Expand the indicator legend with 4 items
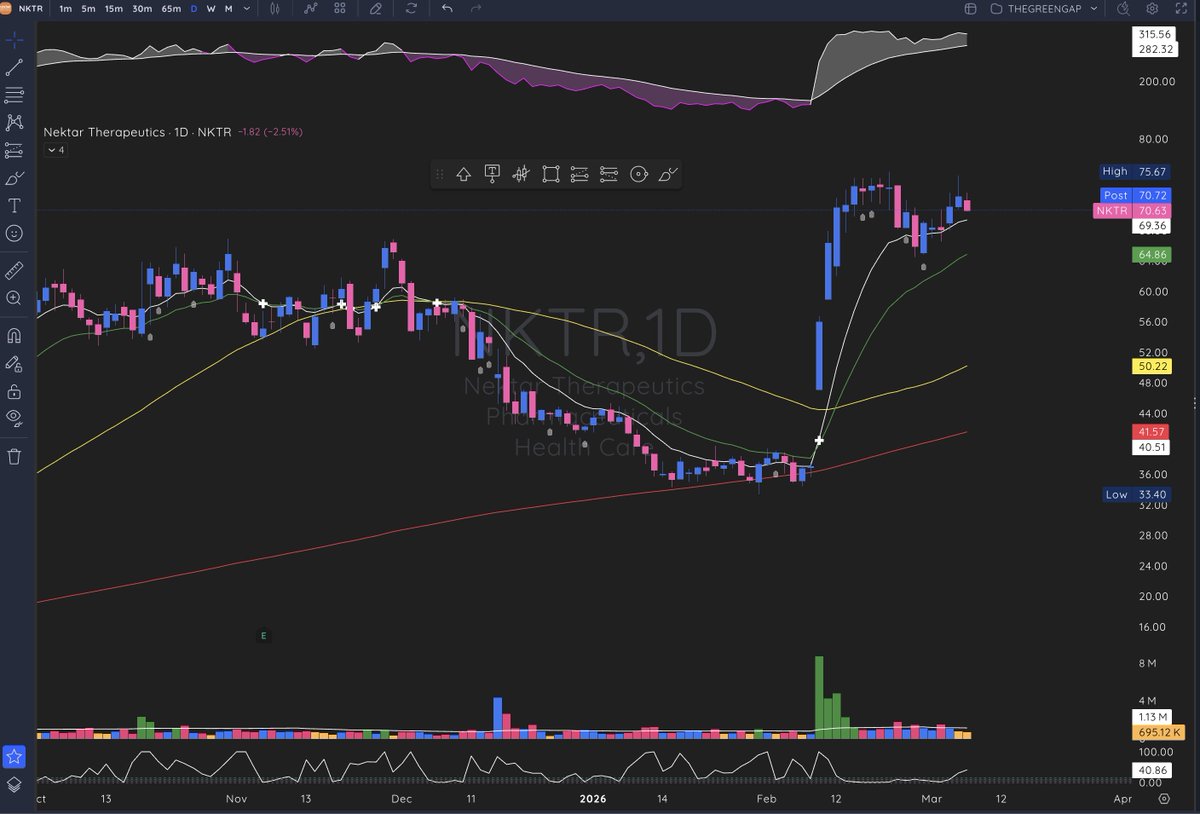This screenshot has height=814, width=1200. (x=55, y=150)
